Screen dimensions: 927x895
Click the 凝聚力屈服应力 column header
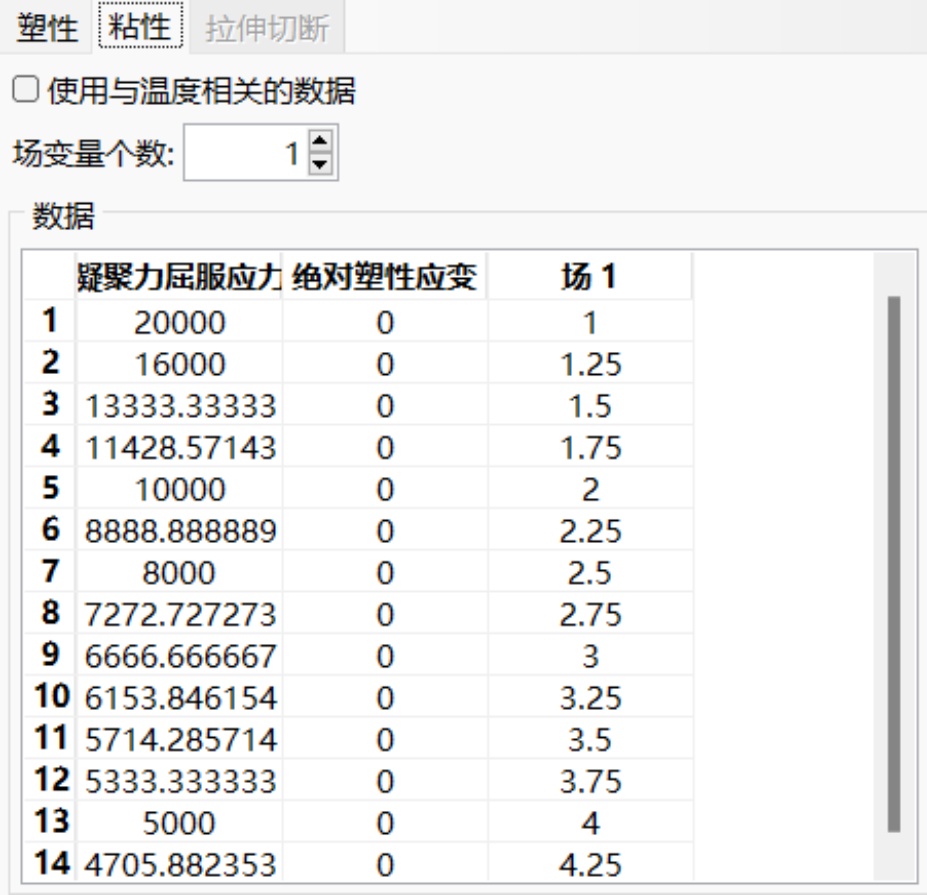click(178, 277)
